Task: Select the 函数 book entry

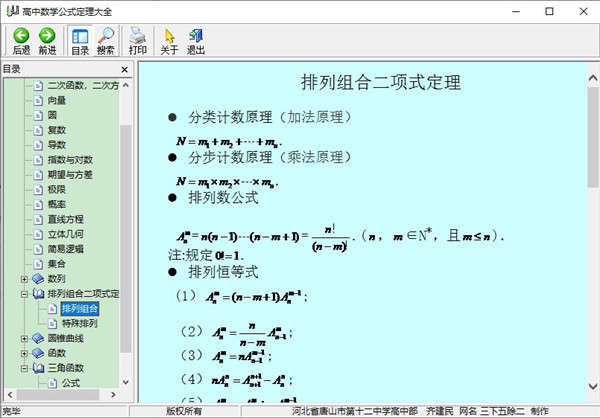Action: point(57,353)
